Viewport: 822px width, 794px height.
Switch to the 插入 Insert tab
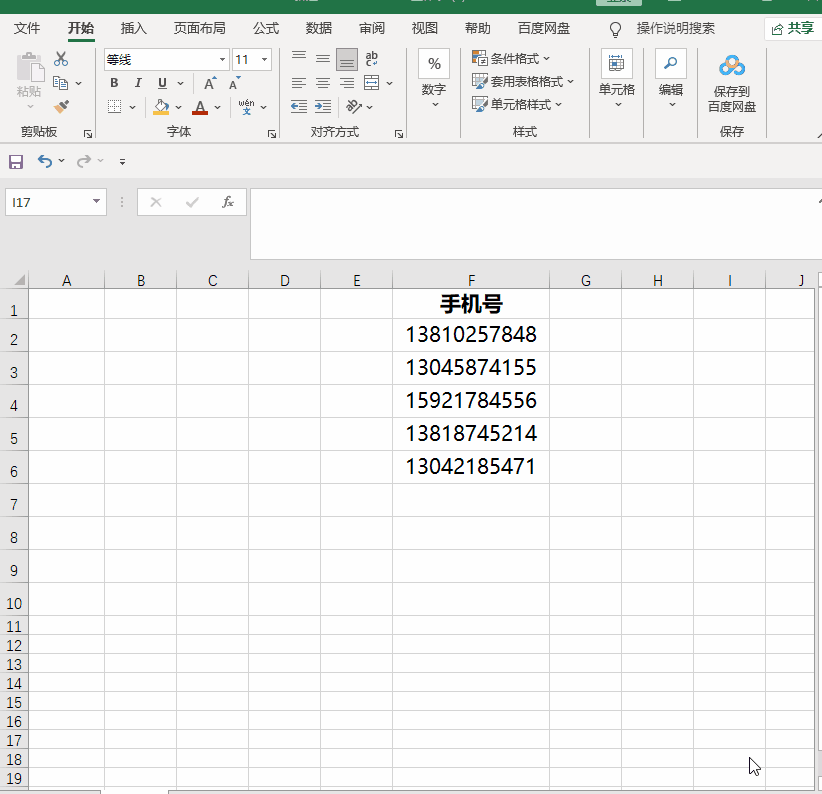[x=133, y=28]
